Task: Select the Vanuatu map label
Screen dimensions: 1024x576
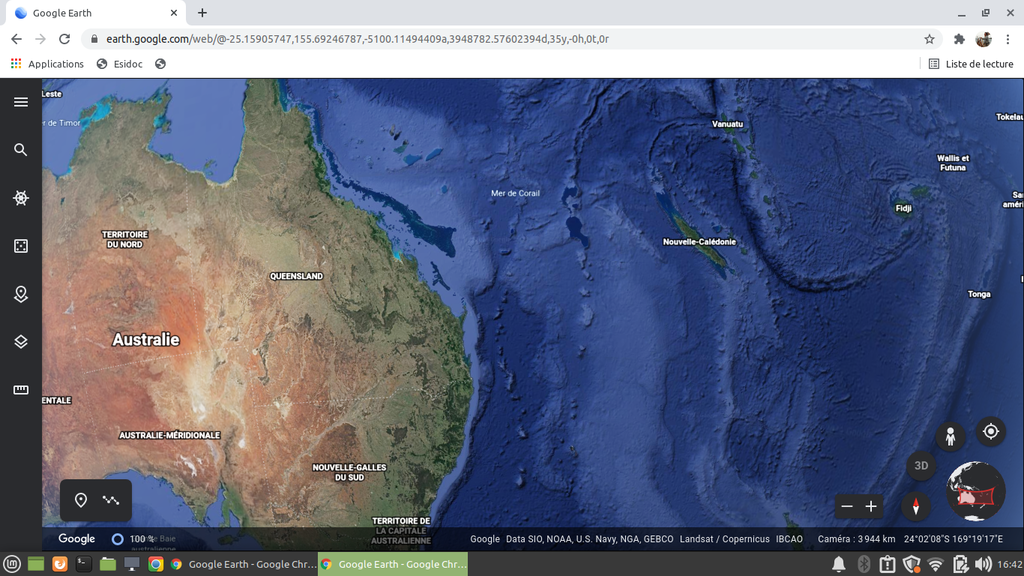Action: point(728,124)
